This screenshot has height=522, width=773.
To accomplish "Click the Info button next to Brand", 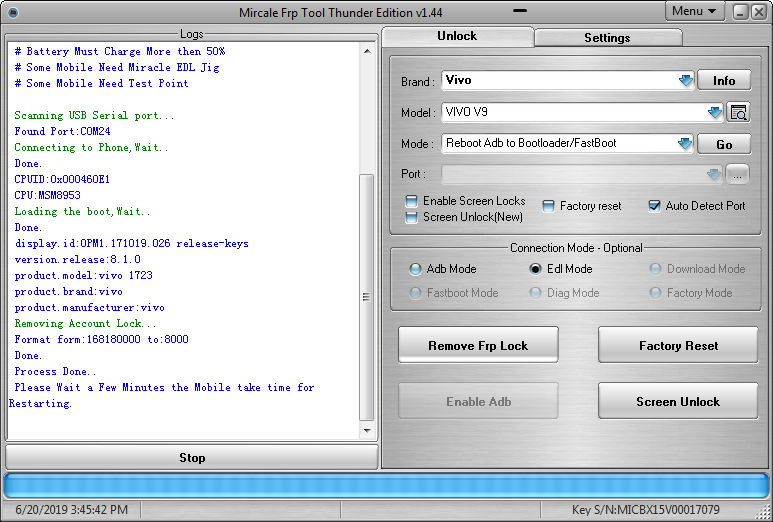I will click(x=724, y=81).
